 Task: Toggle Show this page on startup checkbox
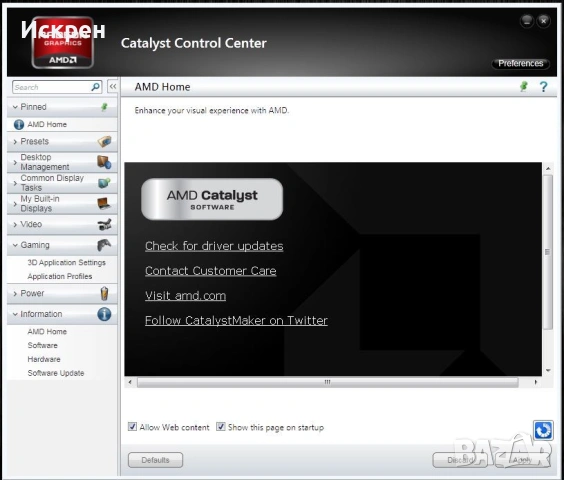tap(220, 427)
